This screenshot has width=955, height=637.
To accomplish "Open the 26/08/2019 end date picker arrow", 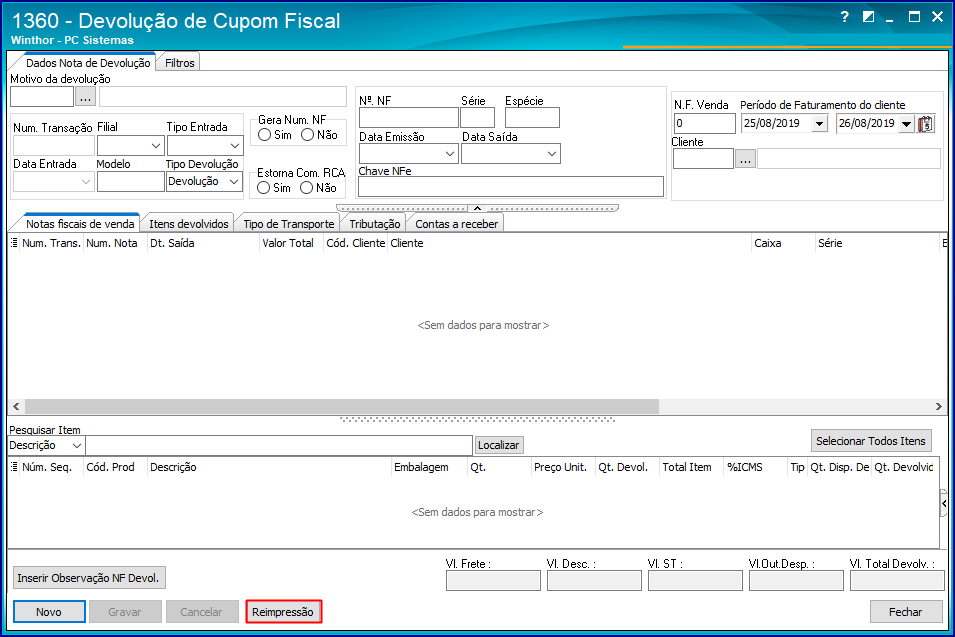I will pos(906,124).
